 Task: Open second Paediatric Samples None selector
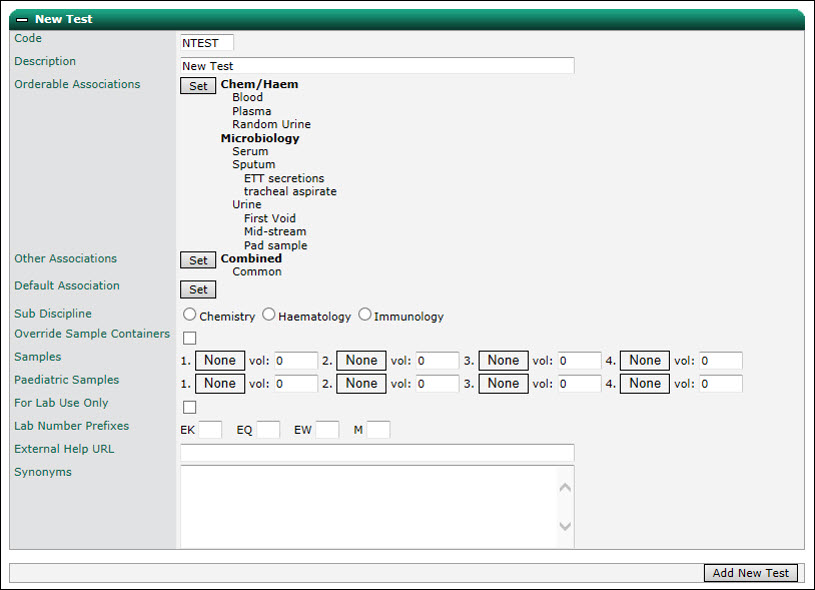coord(361,384)
